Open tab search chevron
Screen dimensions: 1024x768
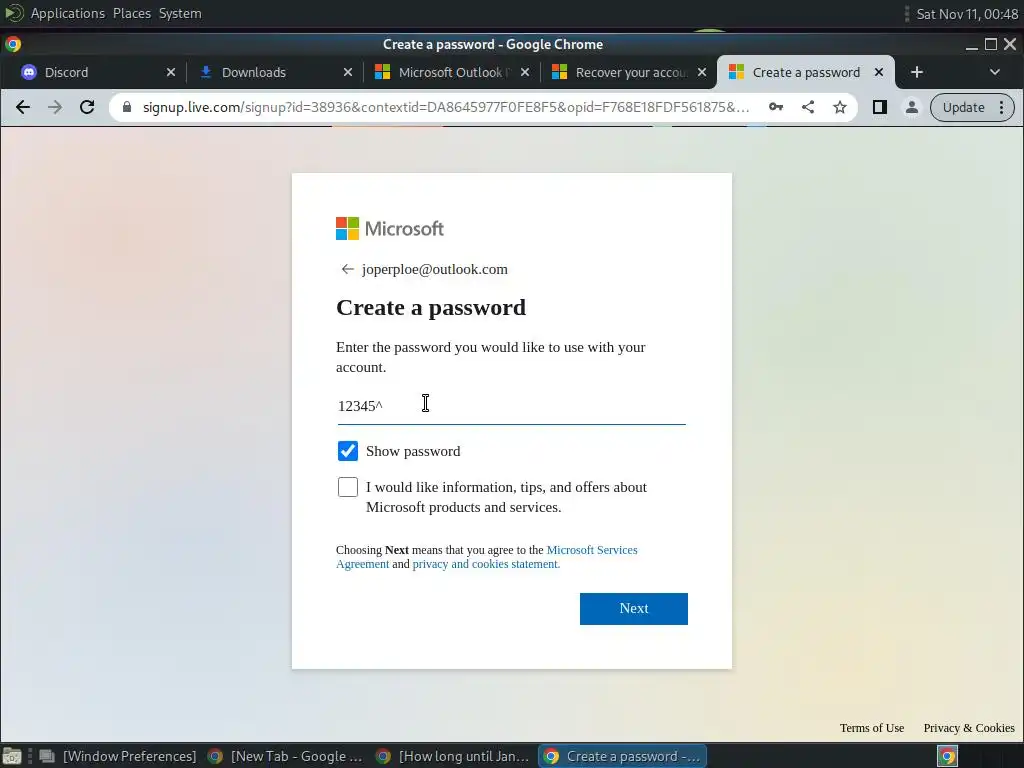point(995,72)
